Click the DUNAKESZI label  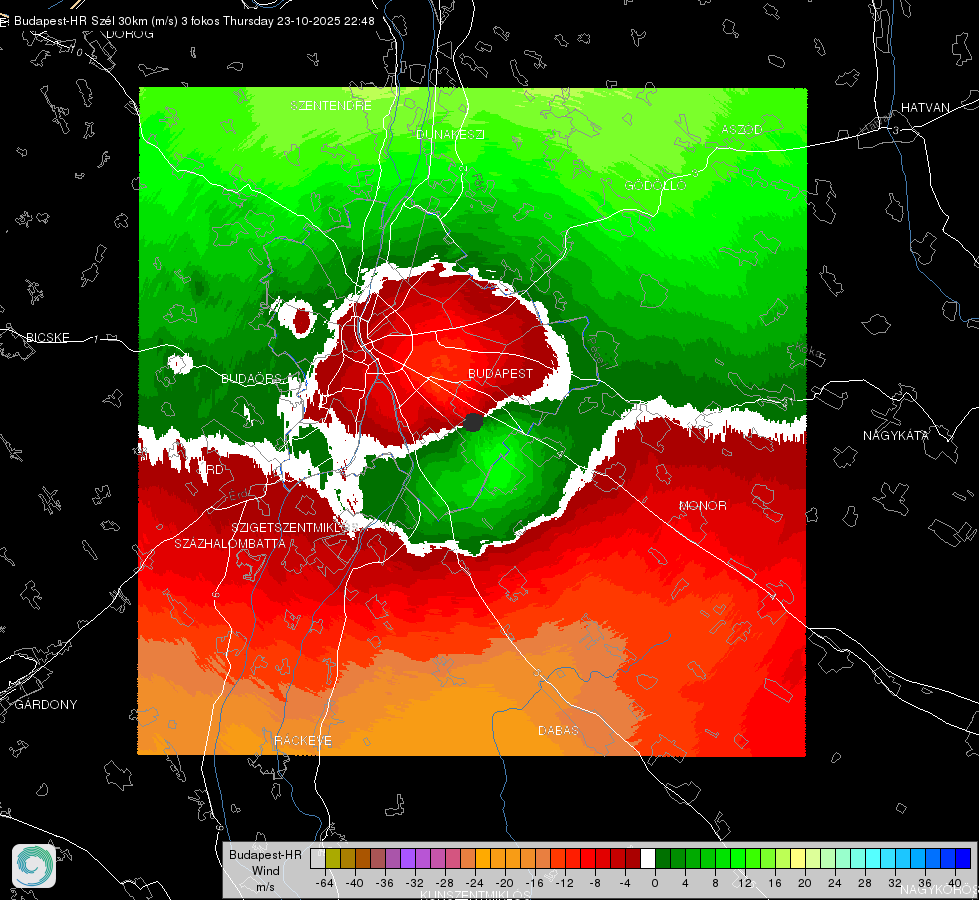(450, 134)
